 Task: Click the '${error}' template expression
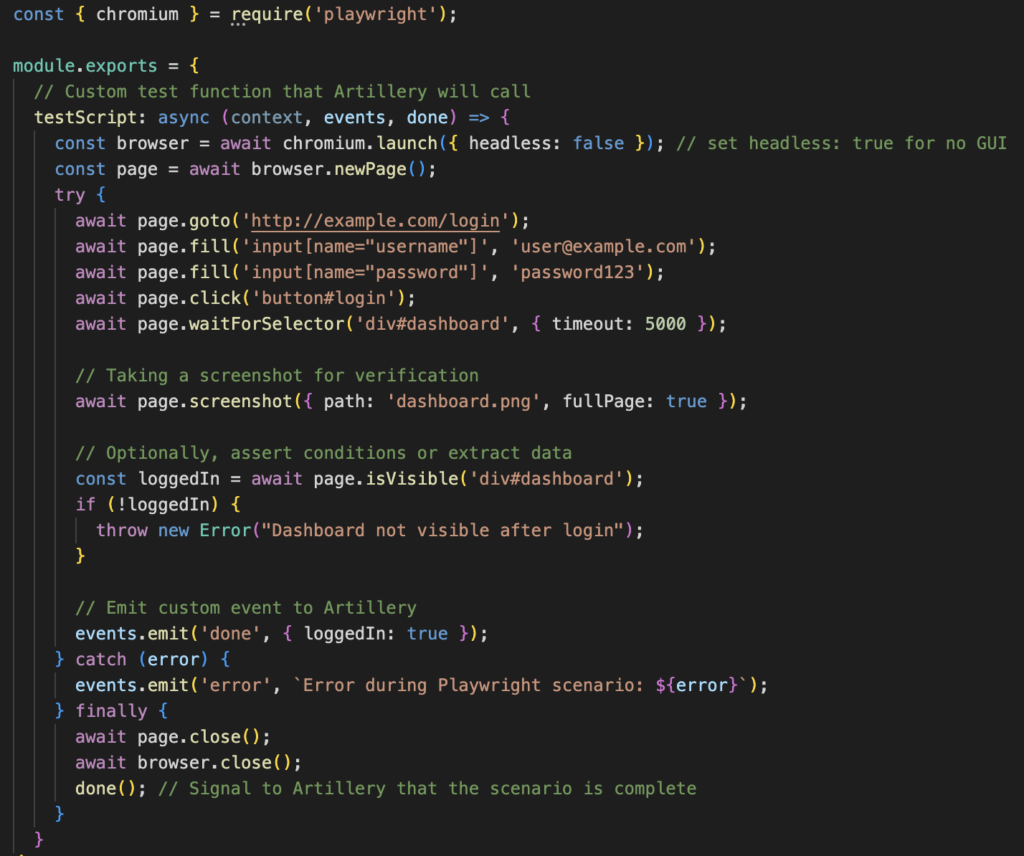(x=697, y=686)
